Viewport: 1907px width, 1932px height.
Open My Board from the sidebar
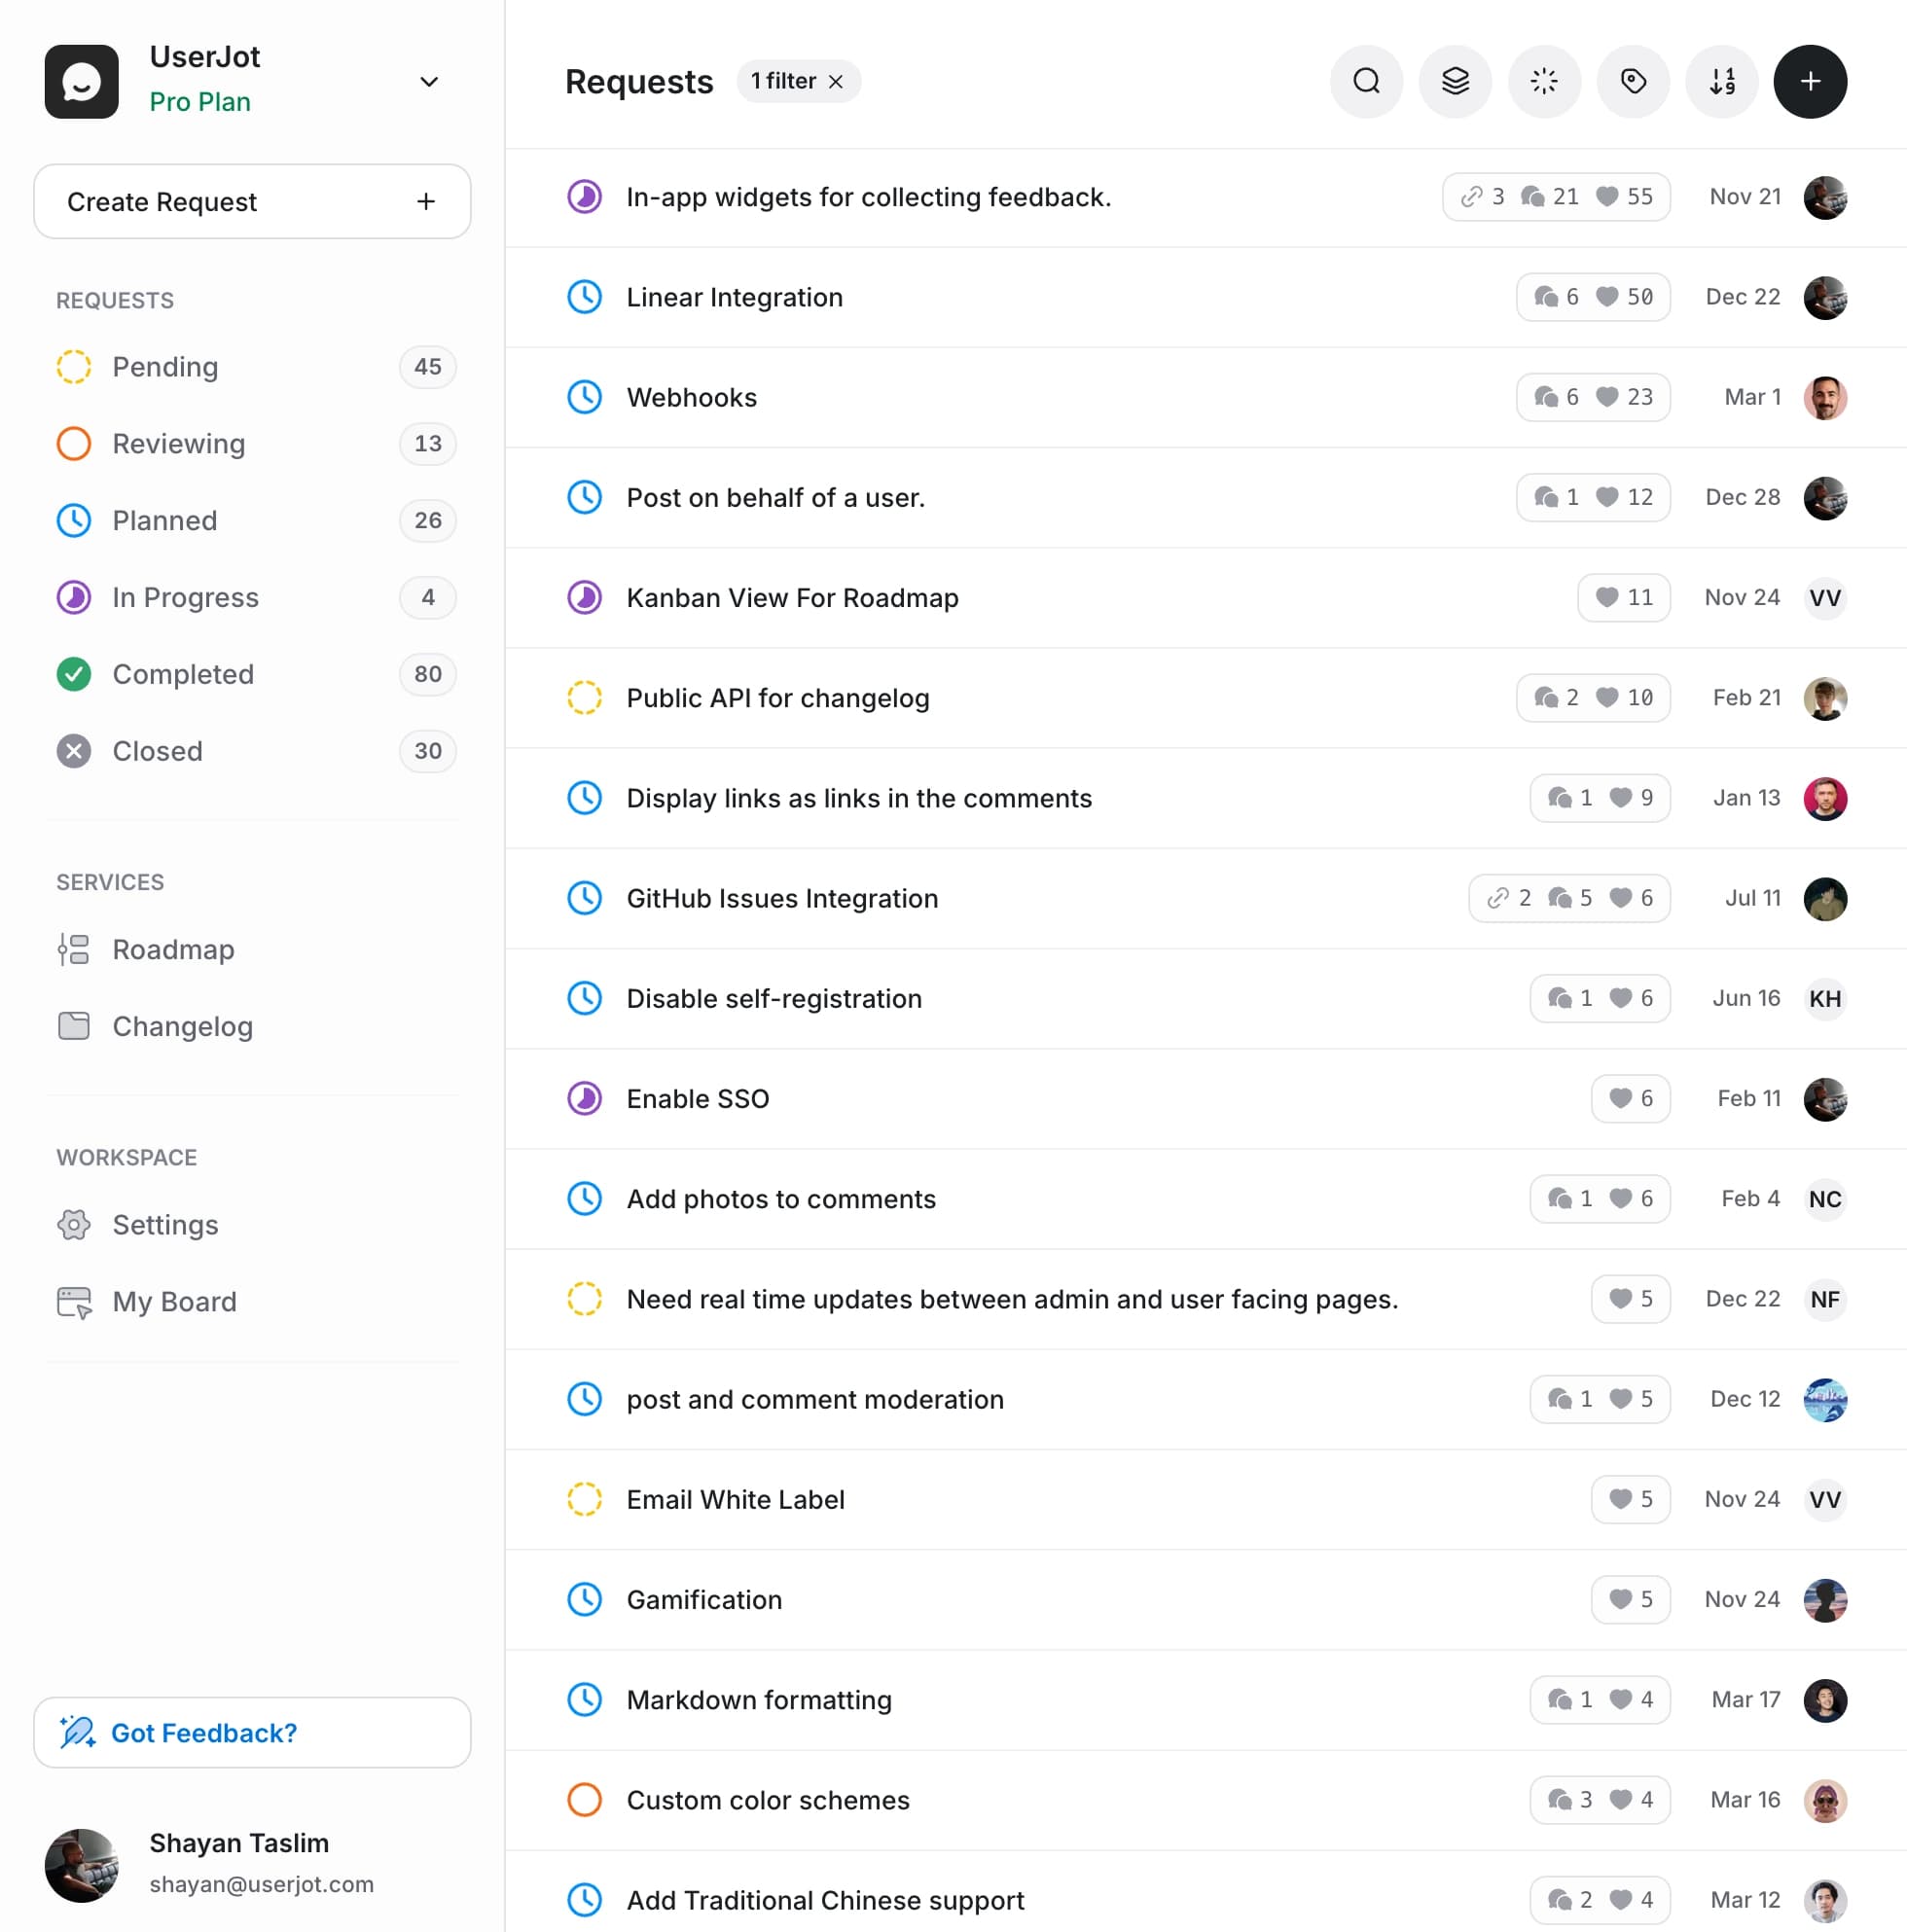pos(173,1301)
